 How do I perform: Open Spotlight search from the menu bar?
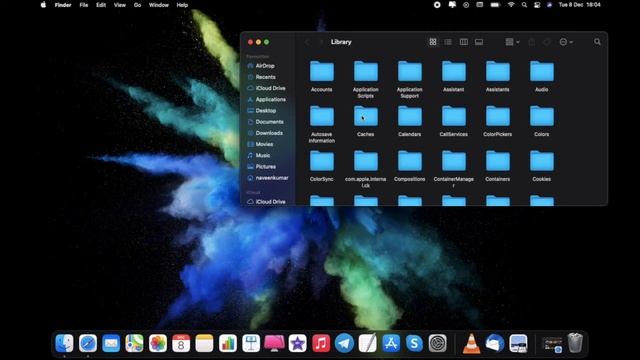[x=524, y=5]
